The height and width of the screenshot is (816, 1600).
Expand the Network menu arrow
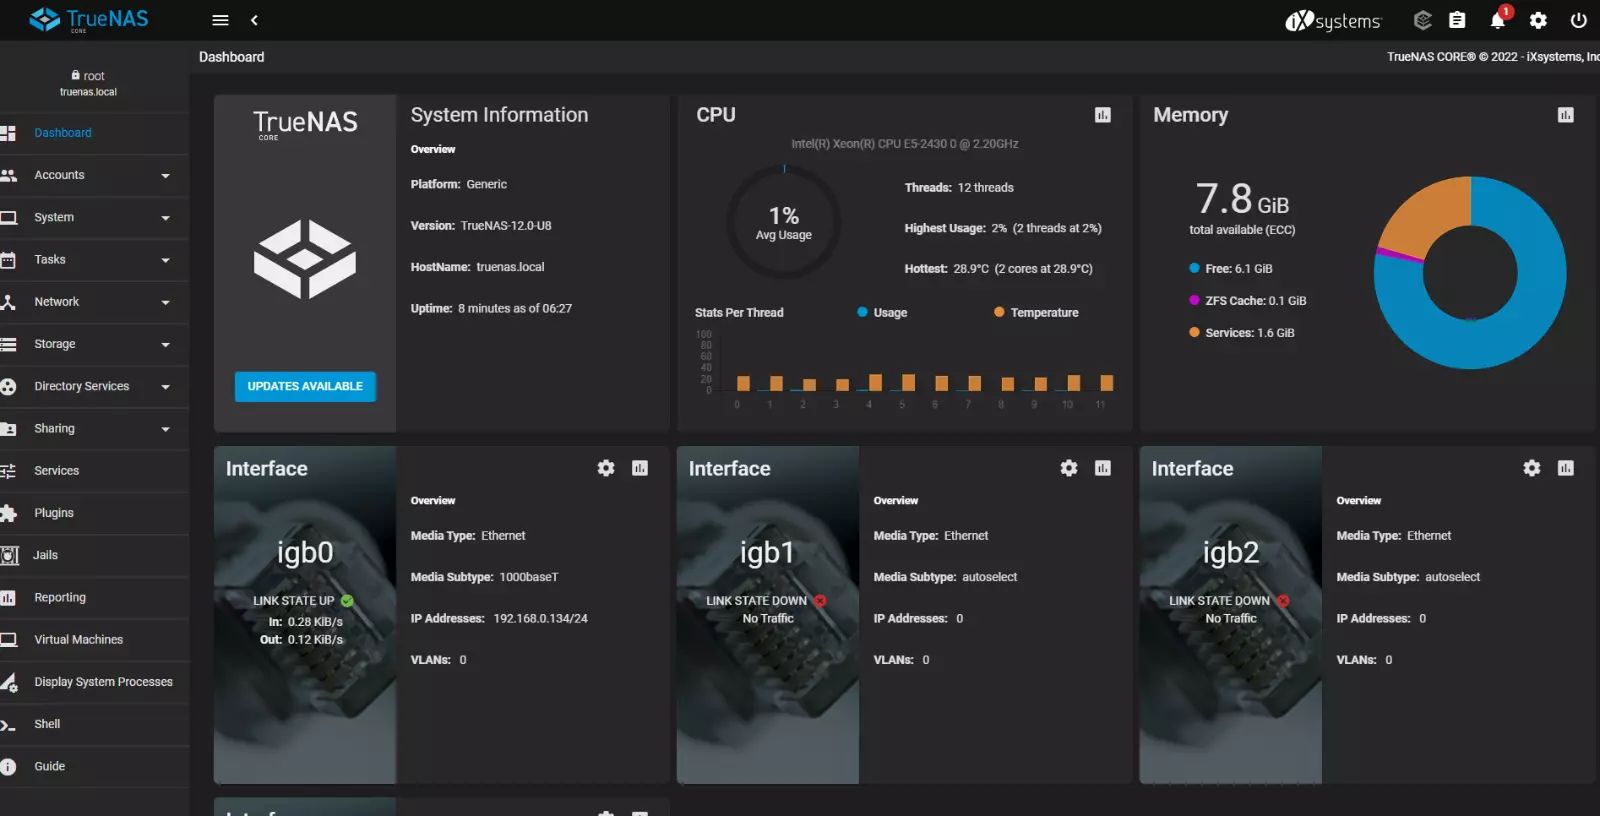click(x=165, y=302)
